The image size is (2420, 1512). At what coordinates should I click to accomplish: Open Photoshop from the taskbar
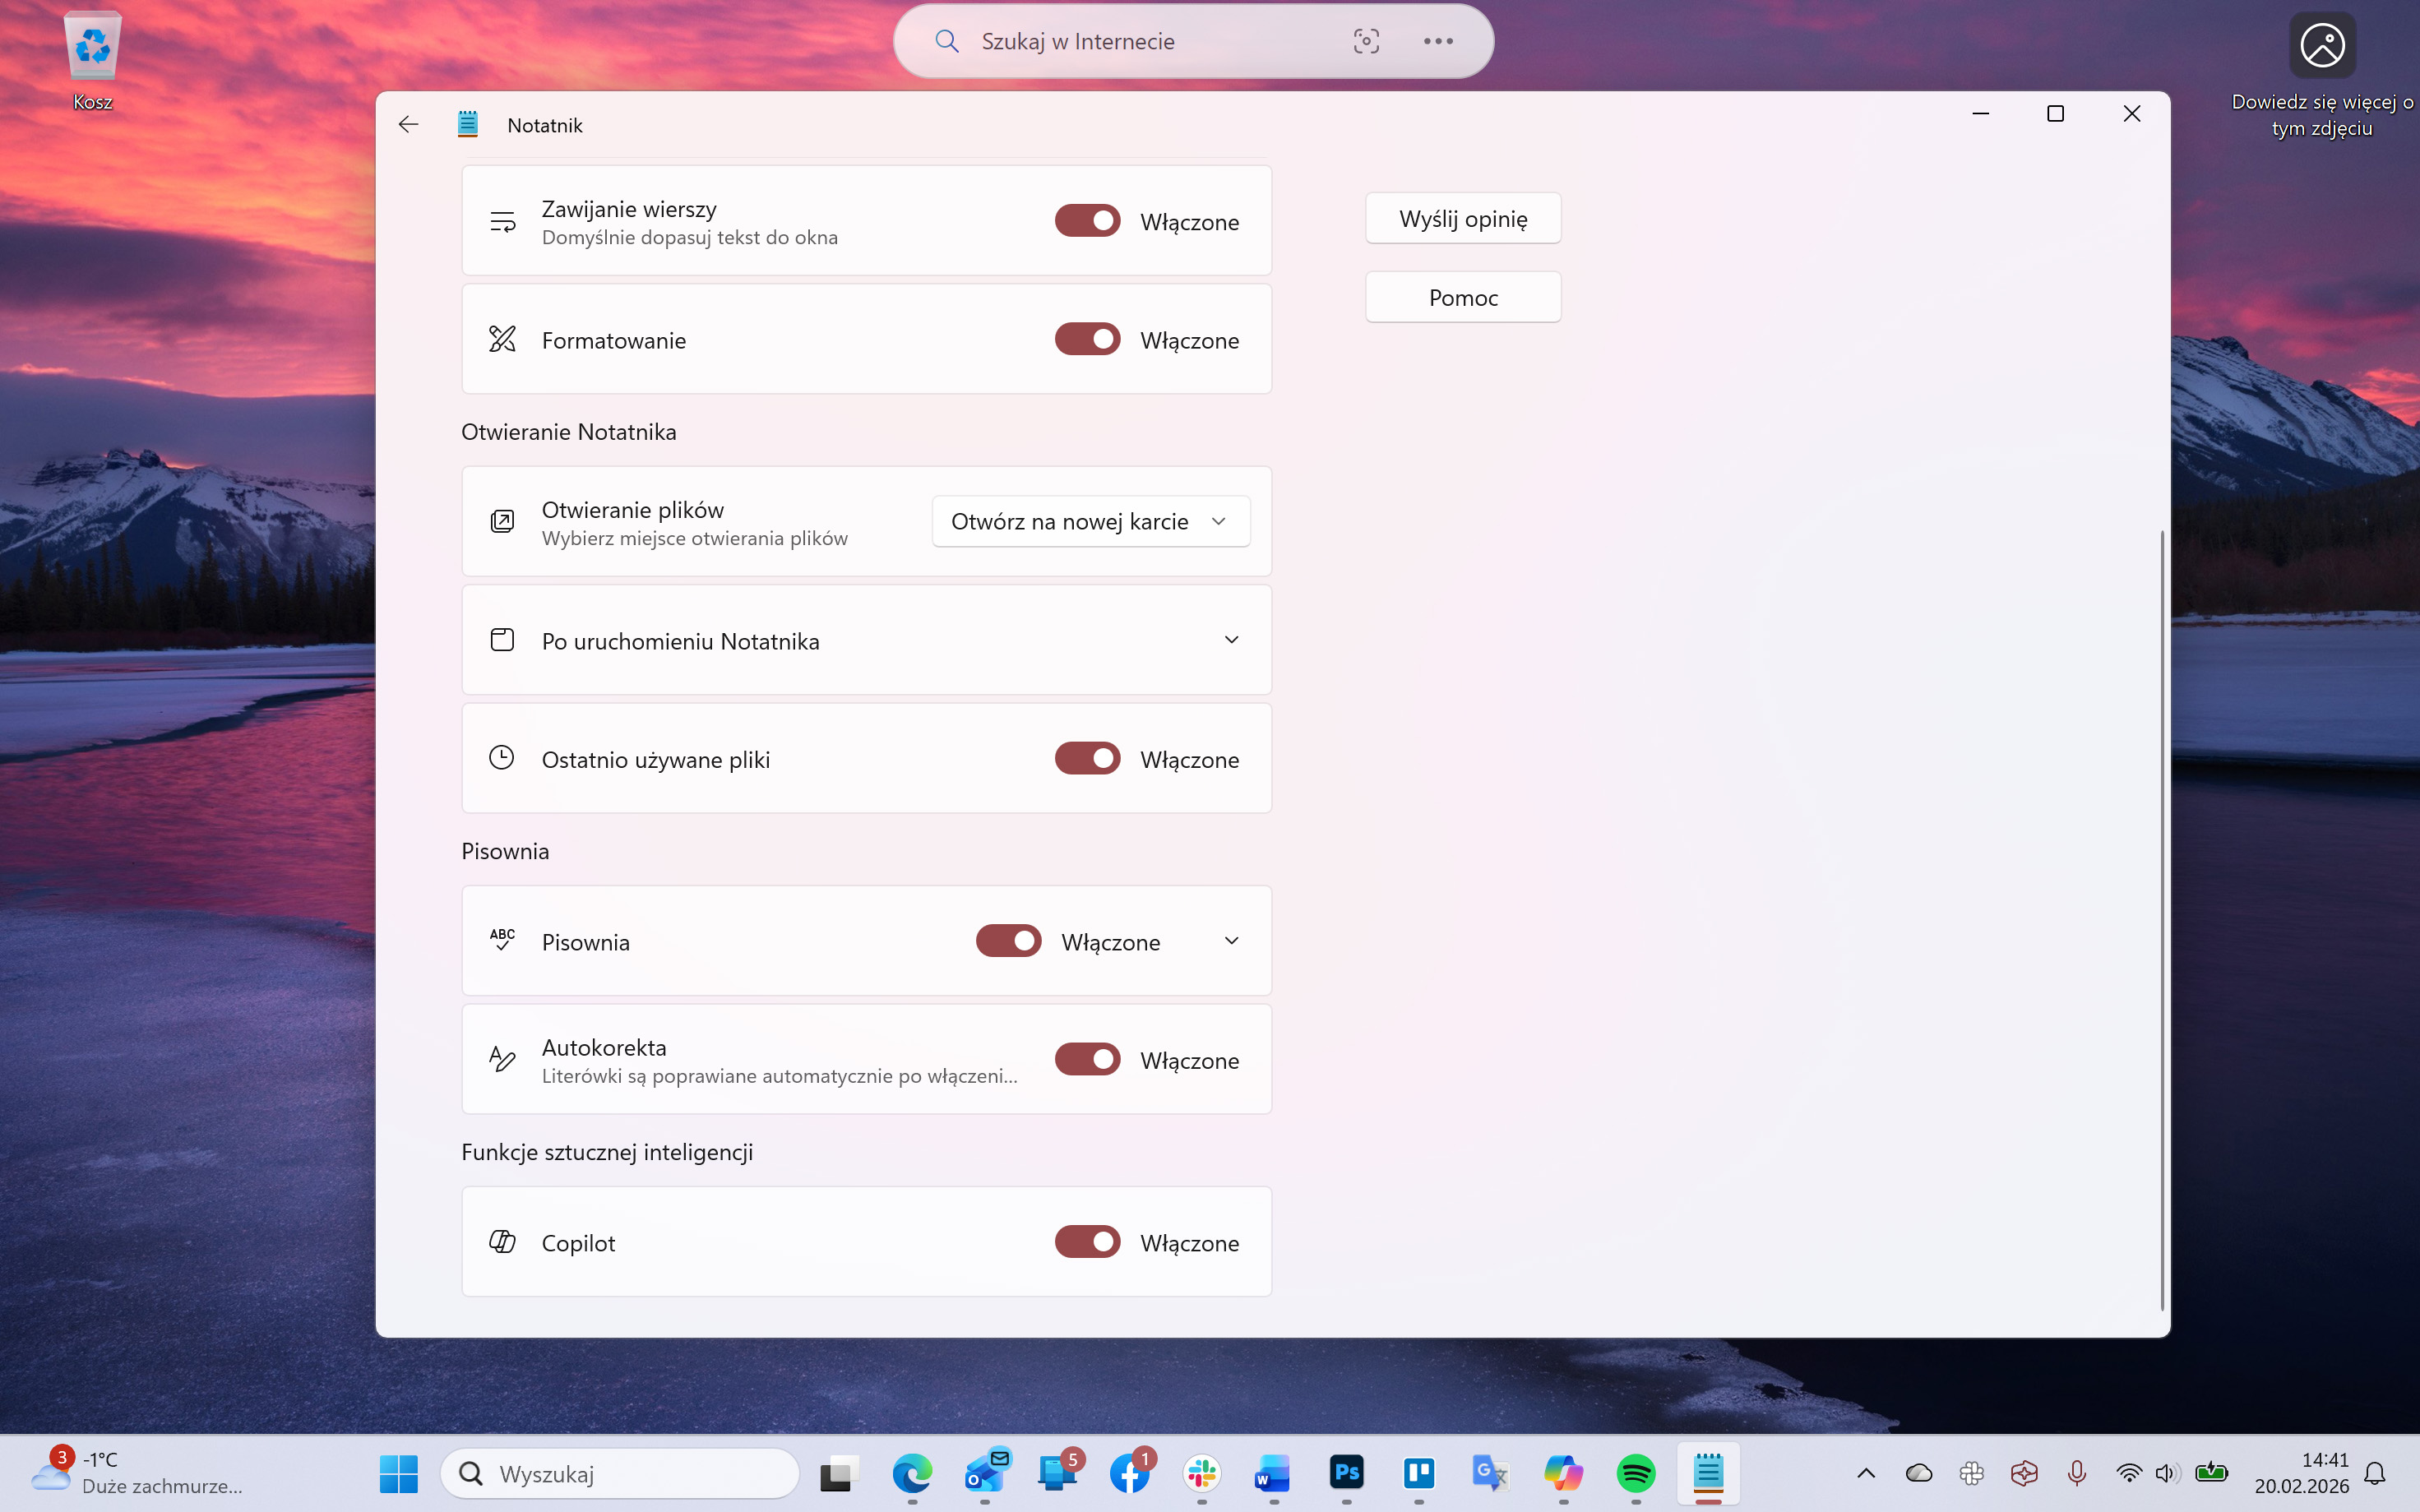point(1347,1473)
